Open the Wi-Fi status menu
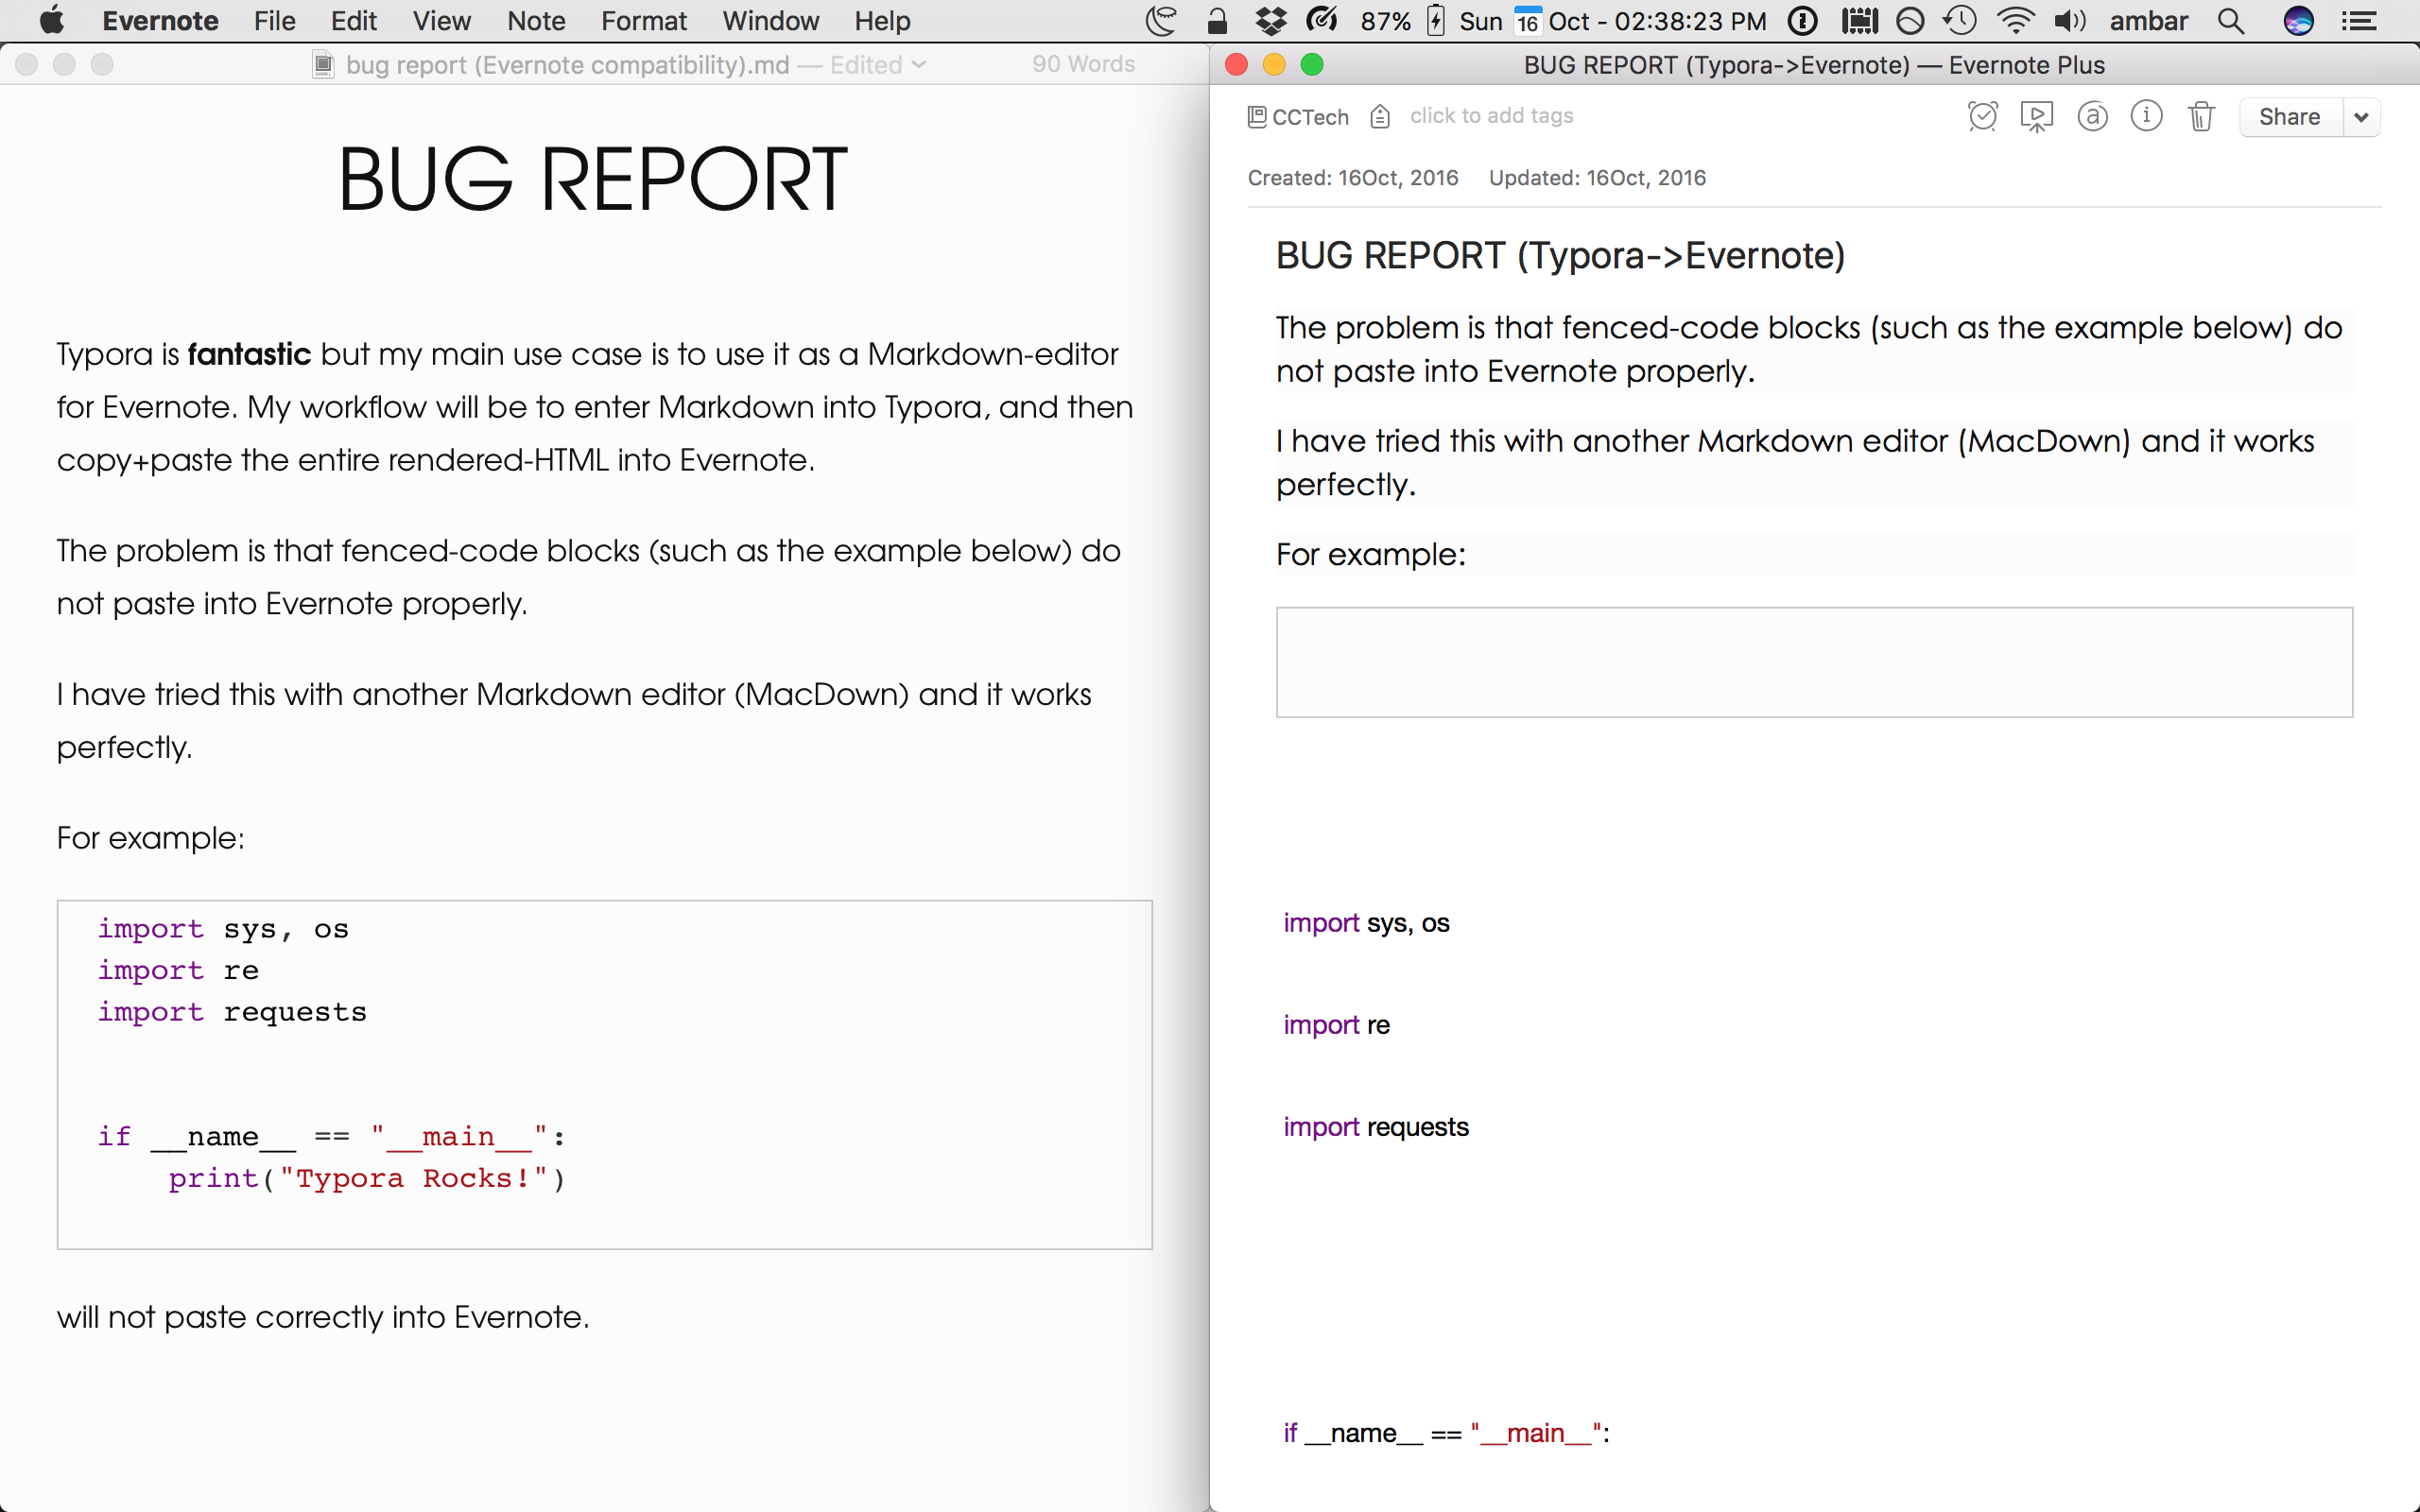 click(x=2014, y=20)
